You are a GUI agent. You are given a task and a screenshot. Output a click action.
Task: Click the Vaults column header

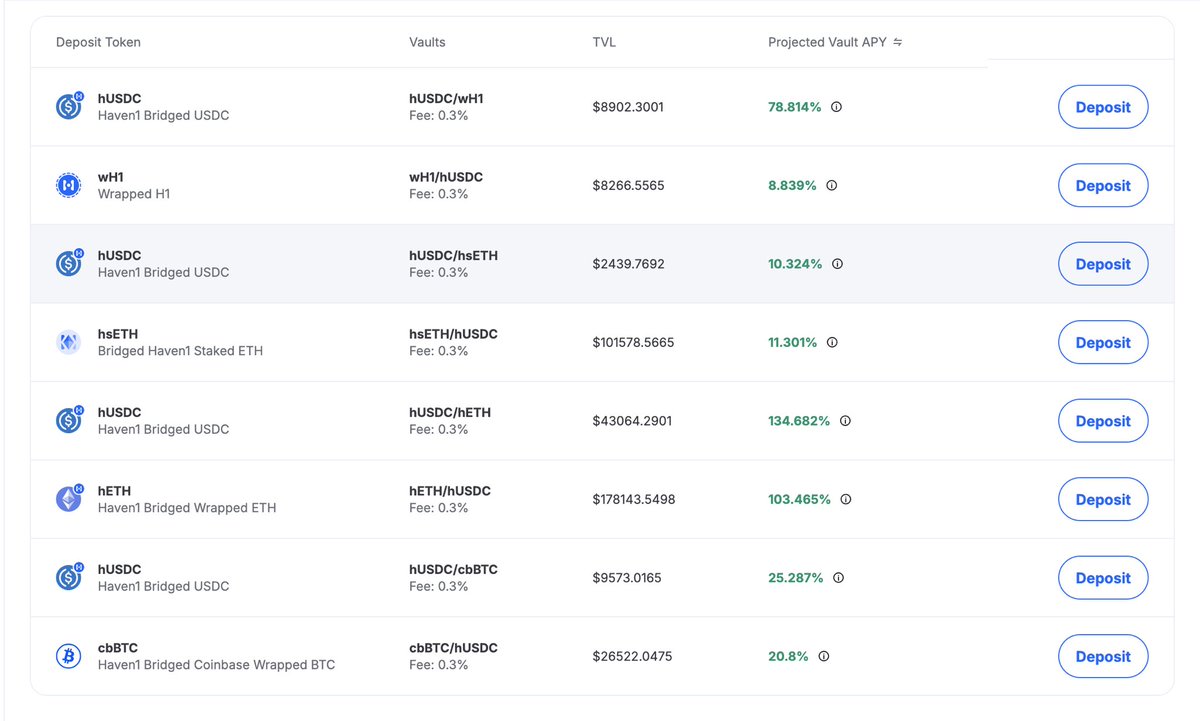tap(427, 42)
